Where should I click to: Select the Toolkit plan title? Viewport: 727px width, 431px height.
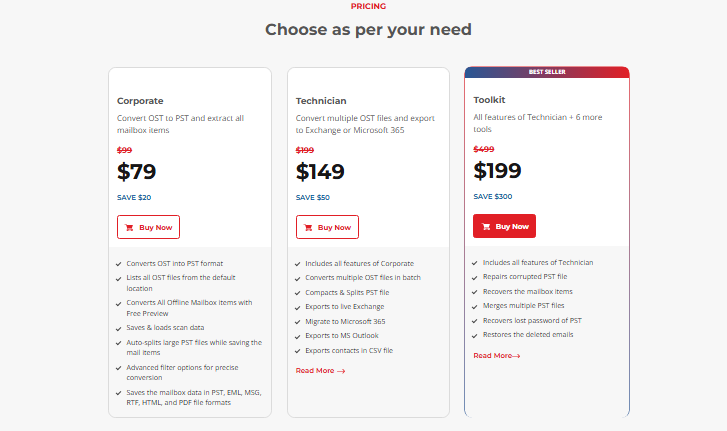click(491, 100)
